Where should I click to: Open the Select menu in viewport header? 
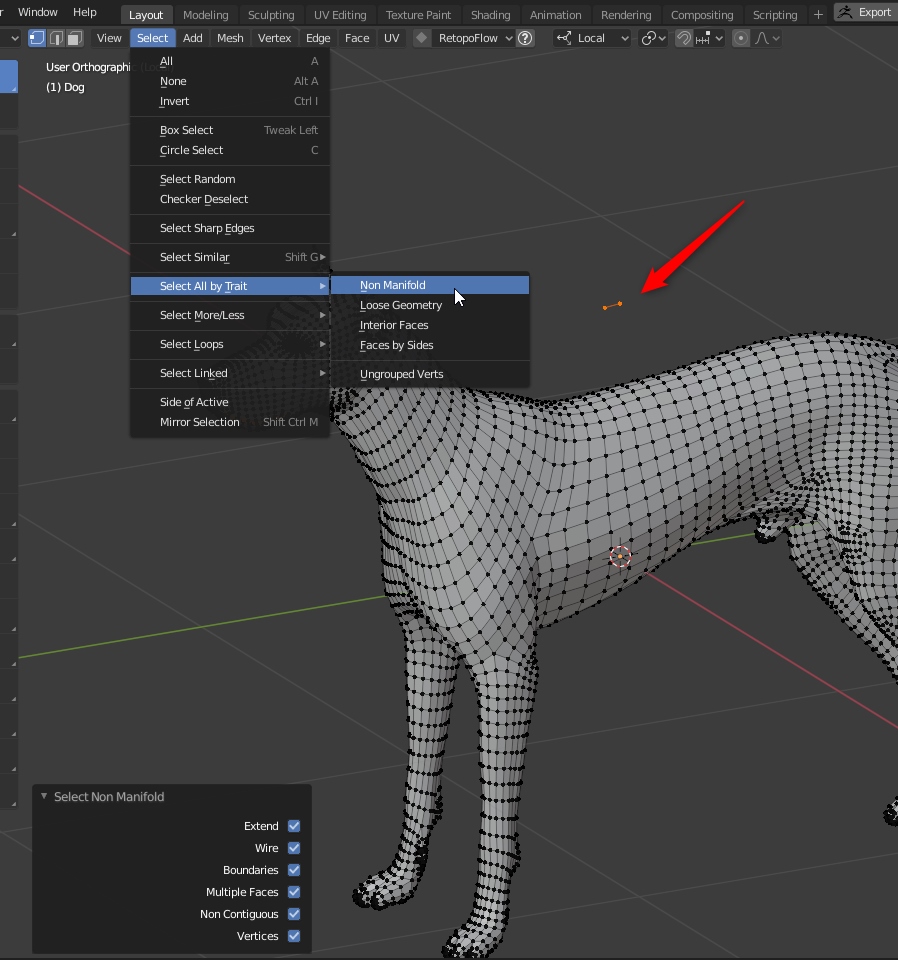pos(152,38)
